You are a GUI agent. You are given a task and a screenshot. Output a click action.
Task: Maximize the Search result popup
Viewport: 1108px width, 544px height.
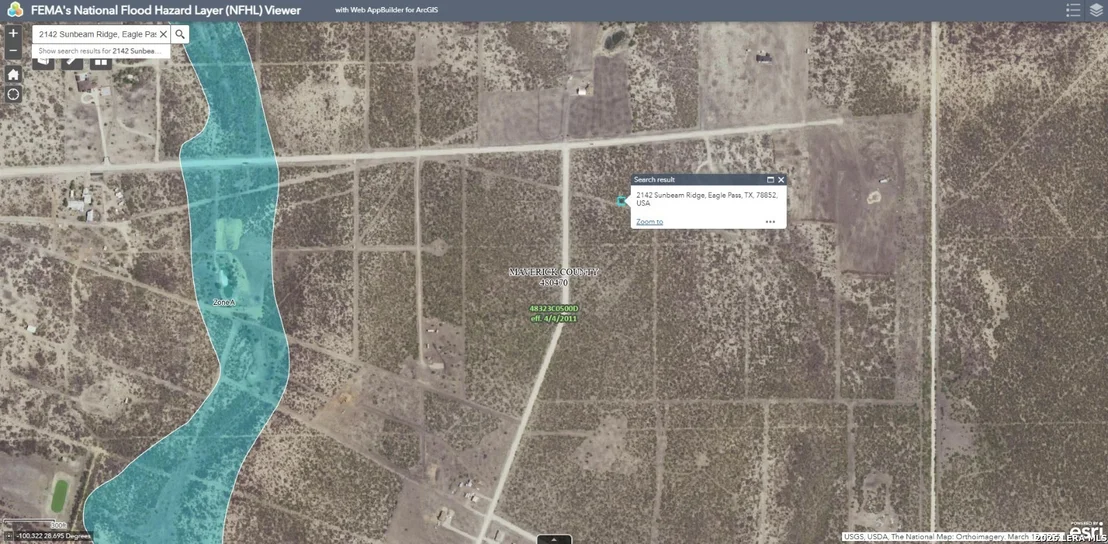pos(770,179)
